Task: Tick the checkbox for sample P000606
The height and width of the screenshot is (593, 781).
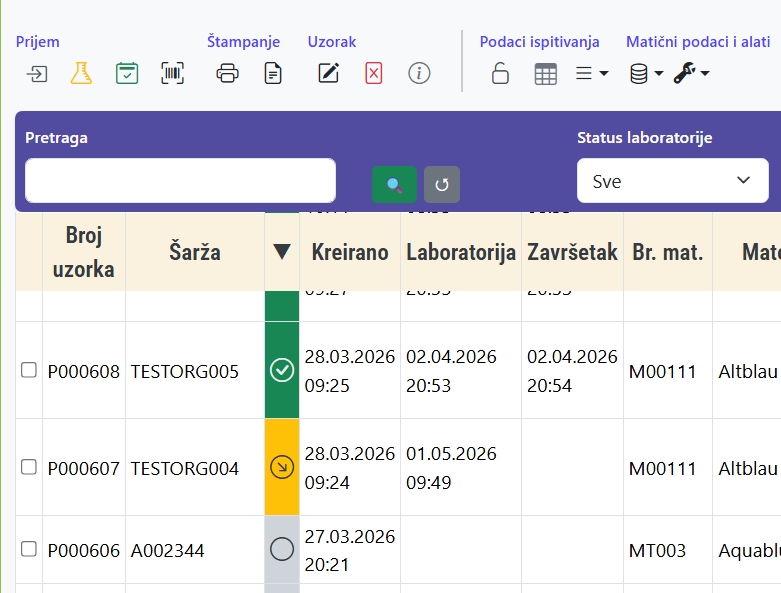Action: click(29, 549)
